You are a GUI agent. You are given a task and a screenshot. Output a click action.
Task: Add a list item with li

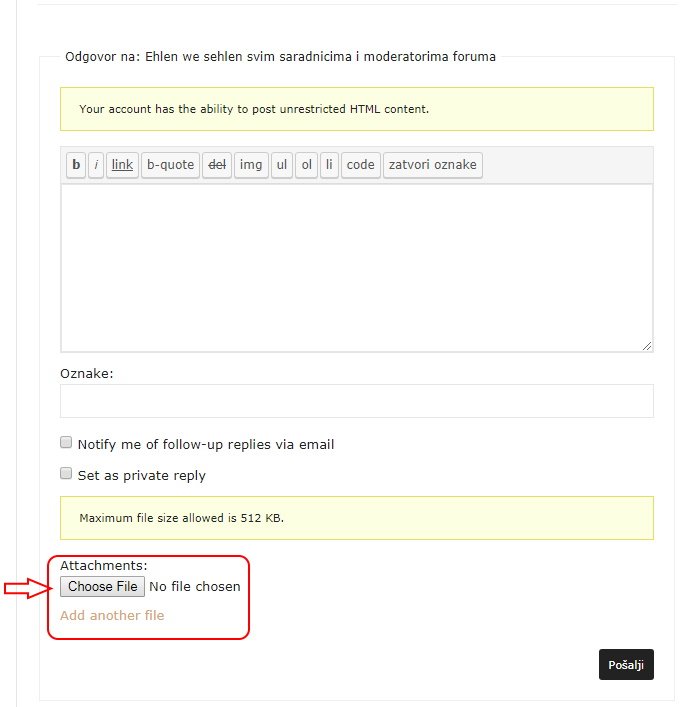(329, 165)
